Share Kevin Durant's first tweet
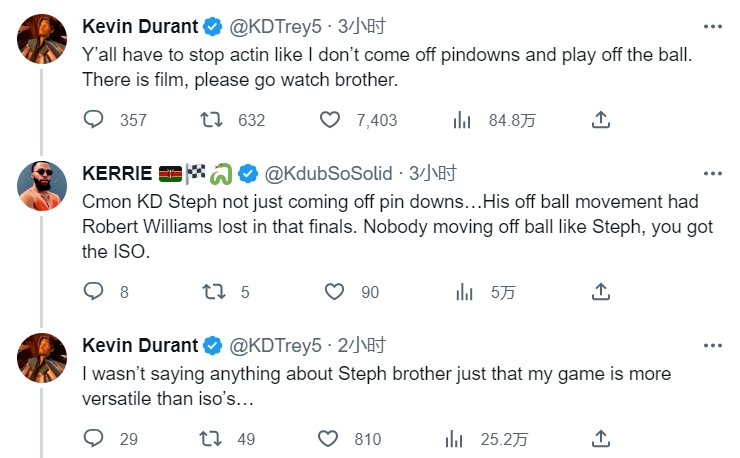 pyautogui.click(x=601, y=120)
